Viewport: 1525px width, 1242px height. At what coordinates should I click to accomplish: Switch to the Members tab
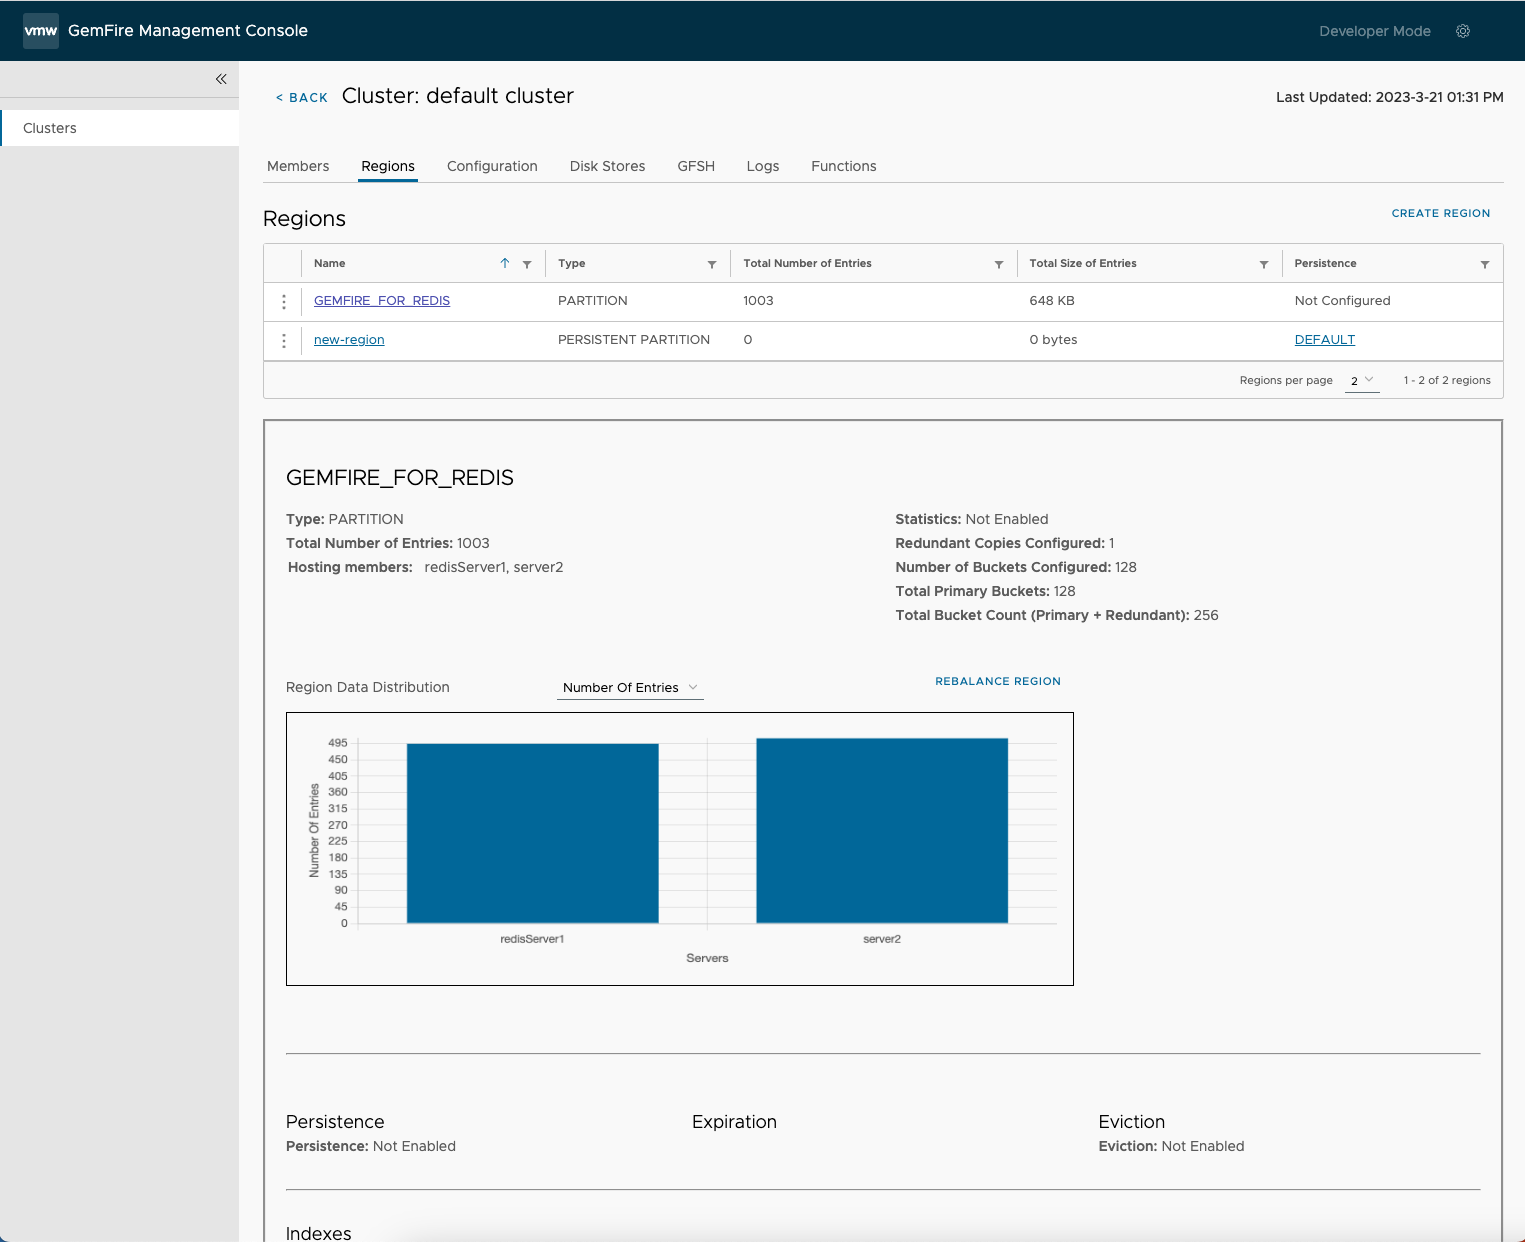tap(298, 166)
